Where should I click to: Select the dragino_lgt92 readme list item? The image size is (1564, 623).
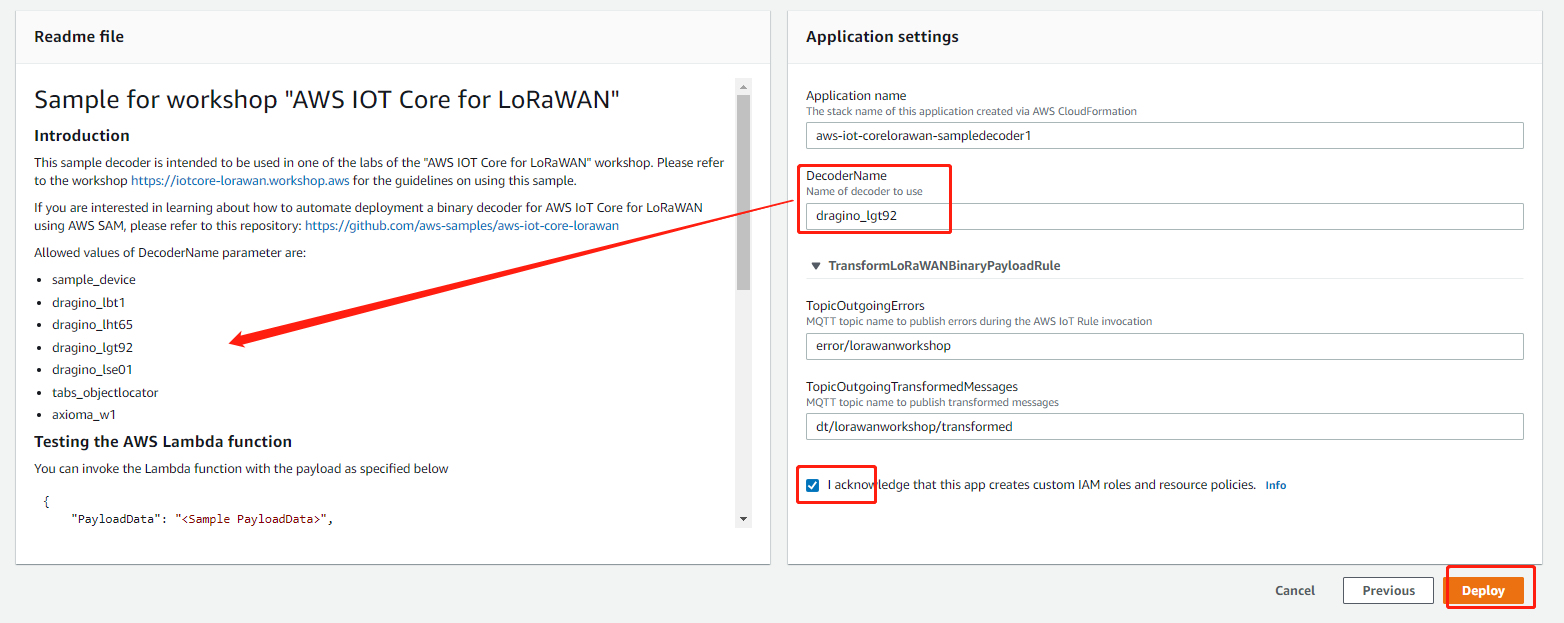92,348
